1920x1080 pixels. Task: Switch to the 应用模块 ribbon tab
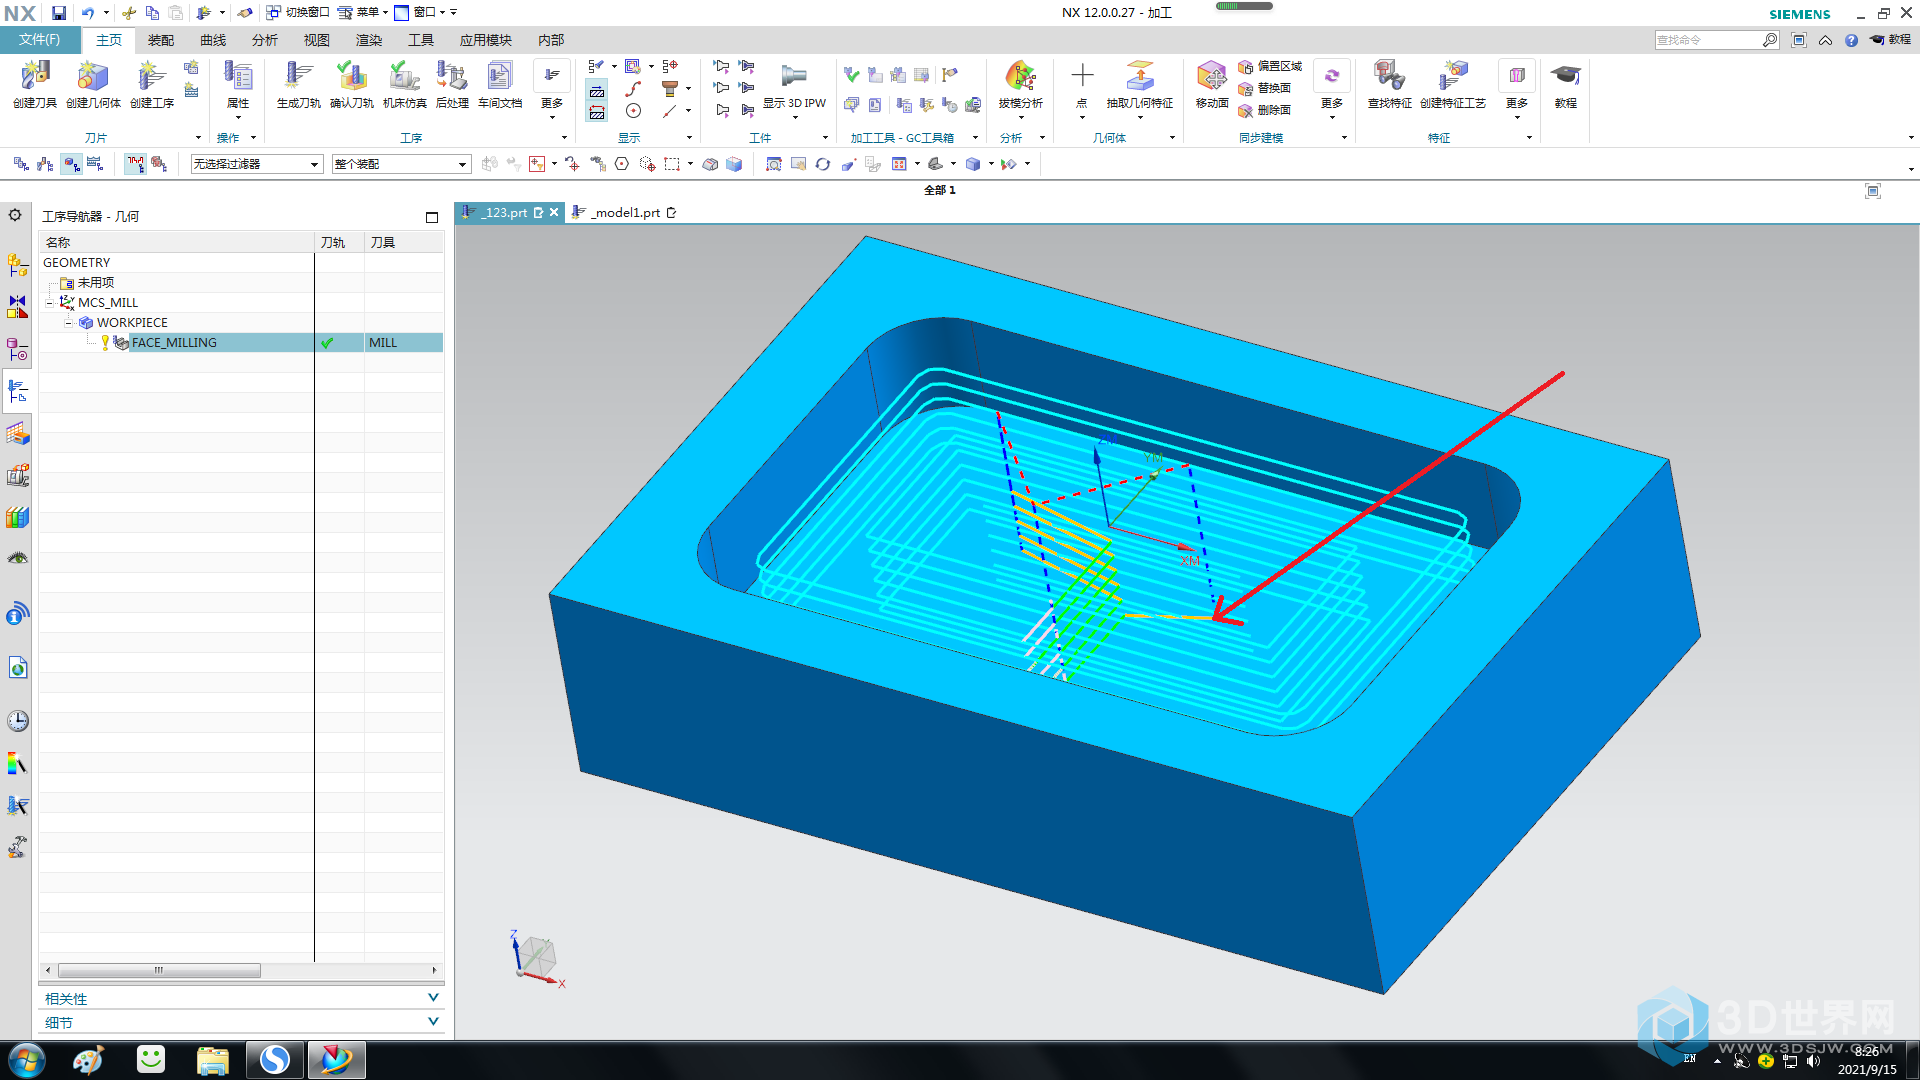(486, 40)
